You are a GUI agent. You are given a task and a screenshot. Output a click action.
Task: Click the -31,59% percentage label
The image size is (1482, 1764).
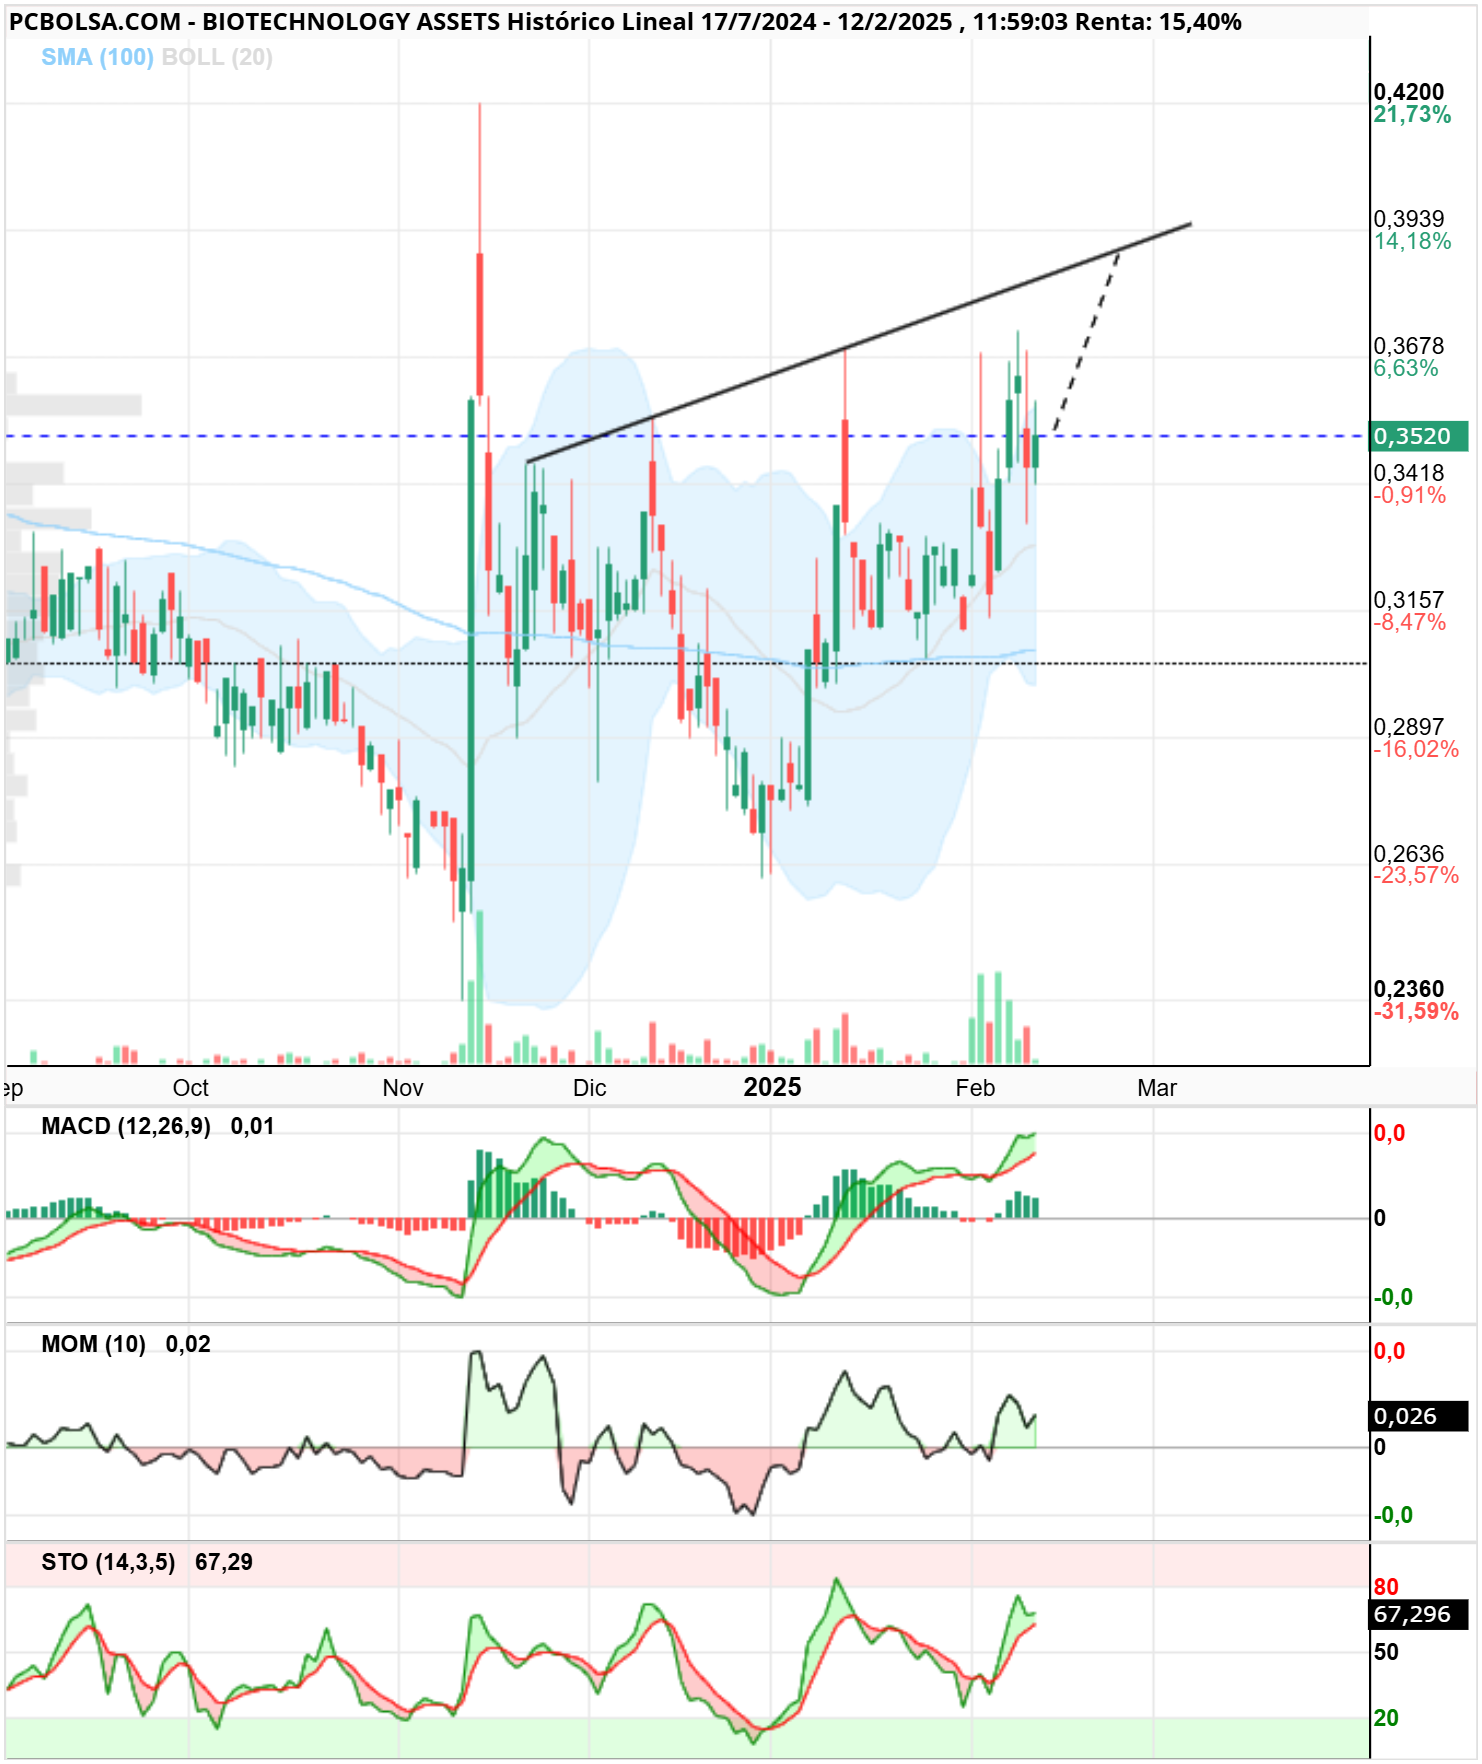pos(1415,1012)
